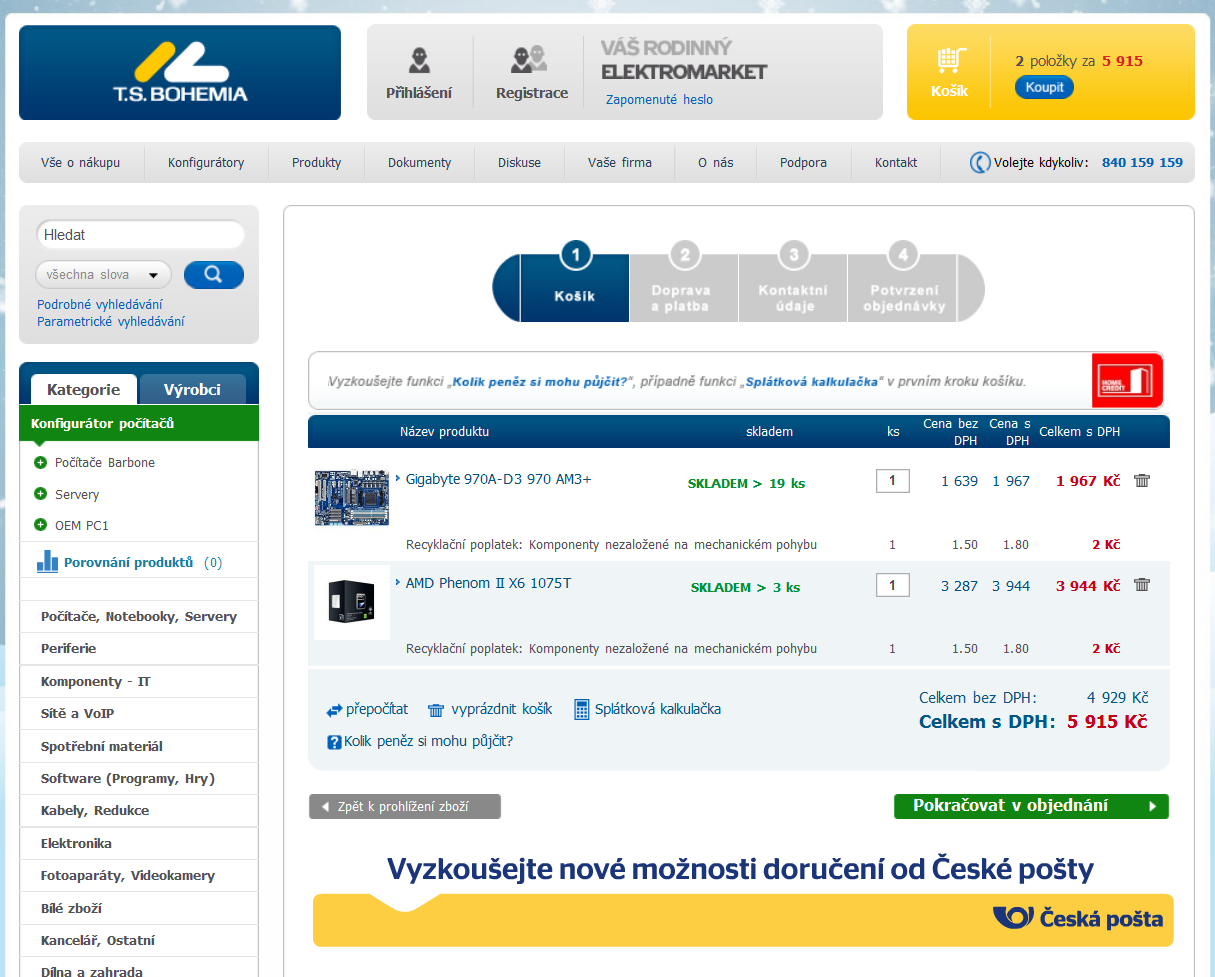This screenshot has width=1215, height=977.
Task: Open 'O nás' menu item
Action: coord(715,162)
